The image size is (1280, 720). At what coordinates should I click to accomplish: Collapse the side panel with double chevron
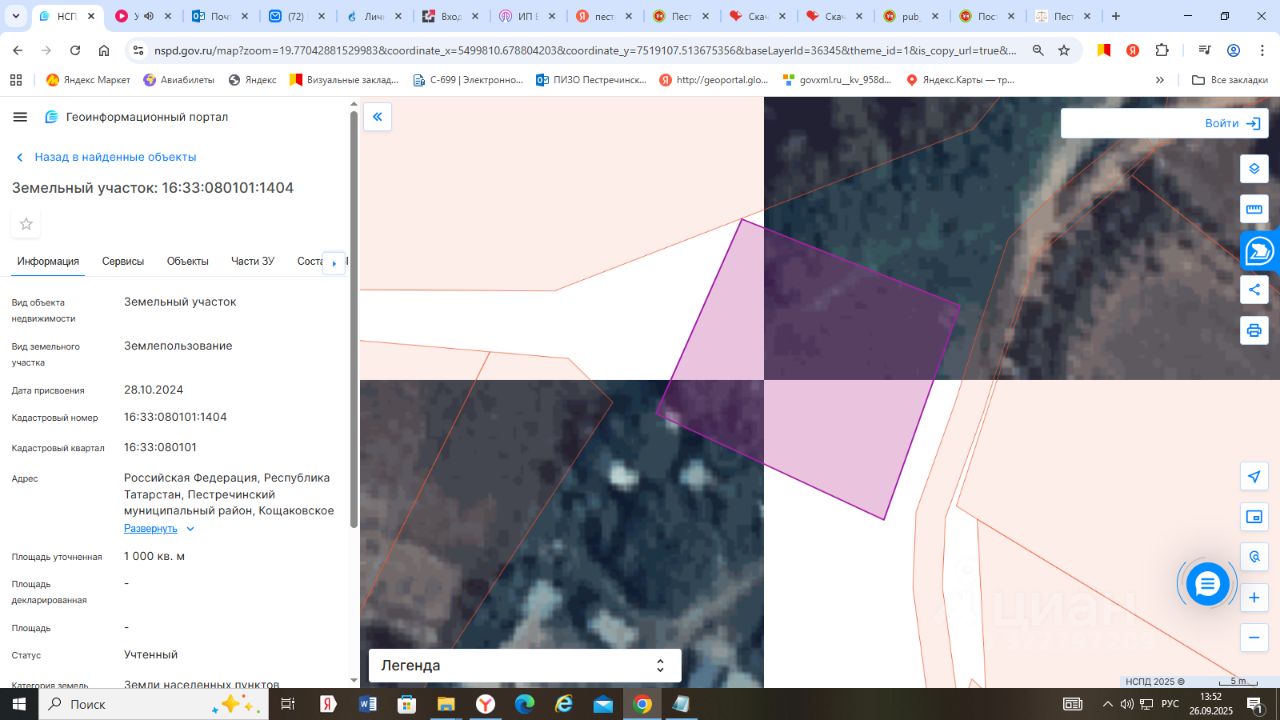tap(377, 117)
